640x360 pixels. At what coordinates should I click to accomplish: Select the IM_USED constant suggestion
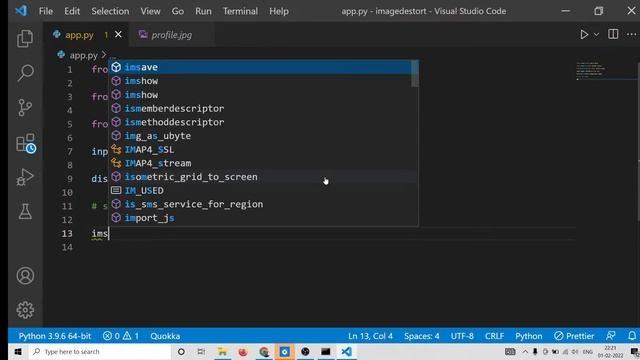pyautogui.click(x=260, y=191)
